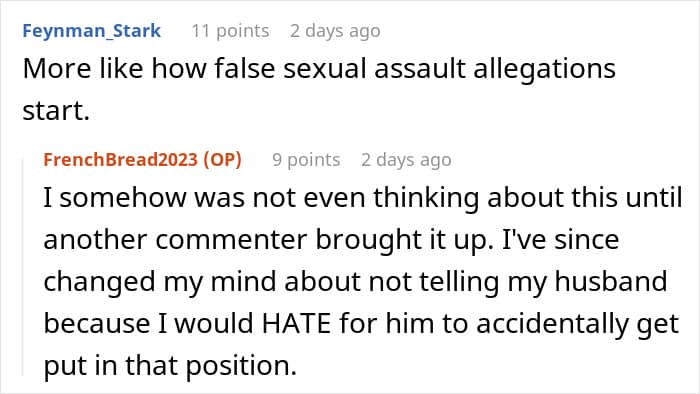Screen dimensions: 700x394
Task: Click the (OP) tag beside FrenchBread2023
Action: point(222,160)
